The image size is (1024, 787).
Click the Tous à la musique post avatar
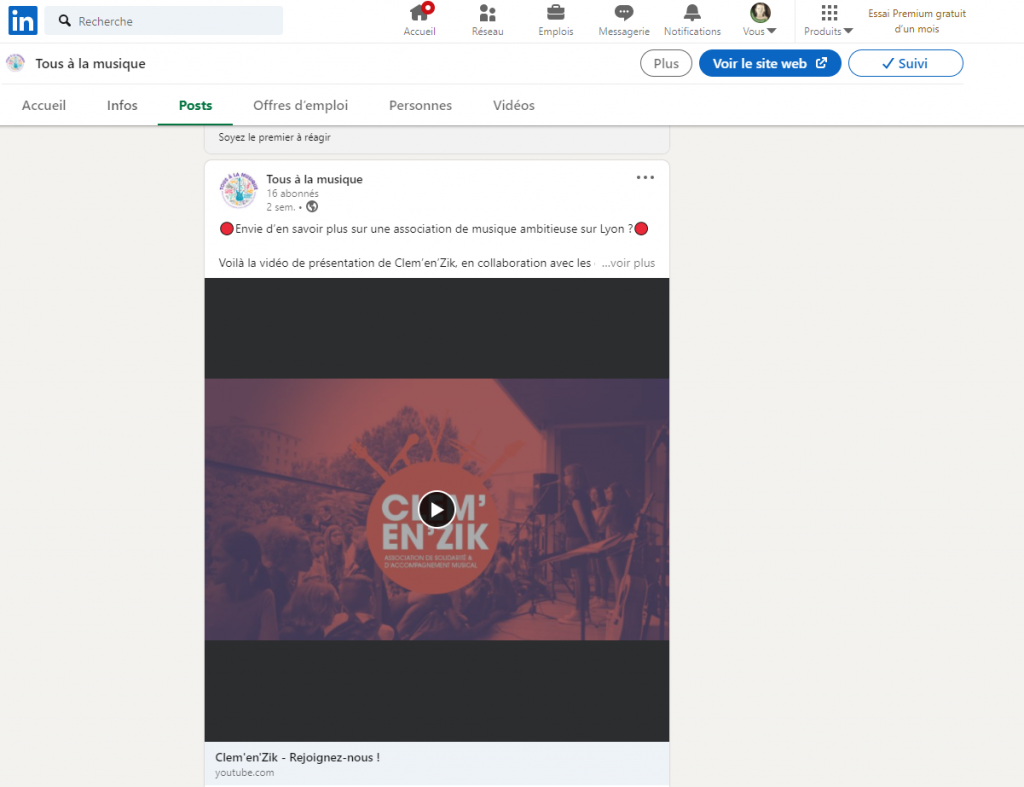click(x=238, y=191)
